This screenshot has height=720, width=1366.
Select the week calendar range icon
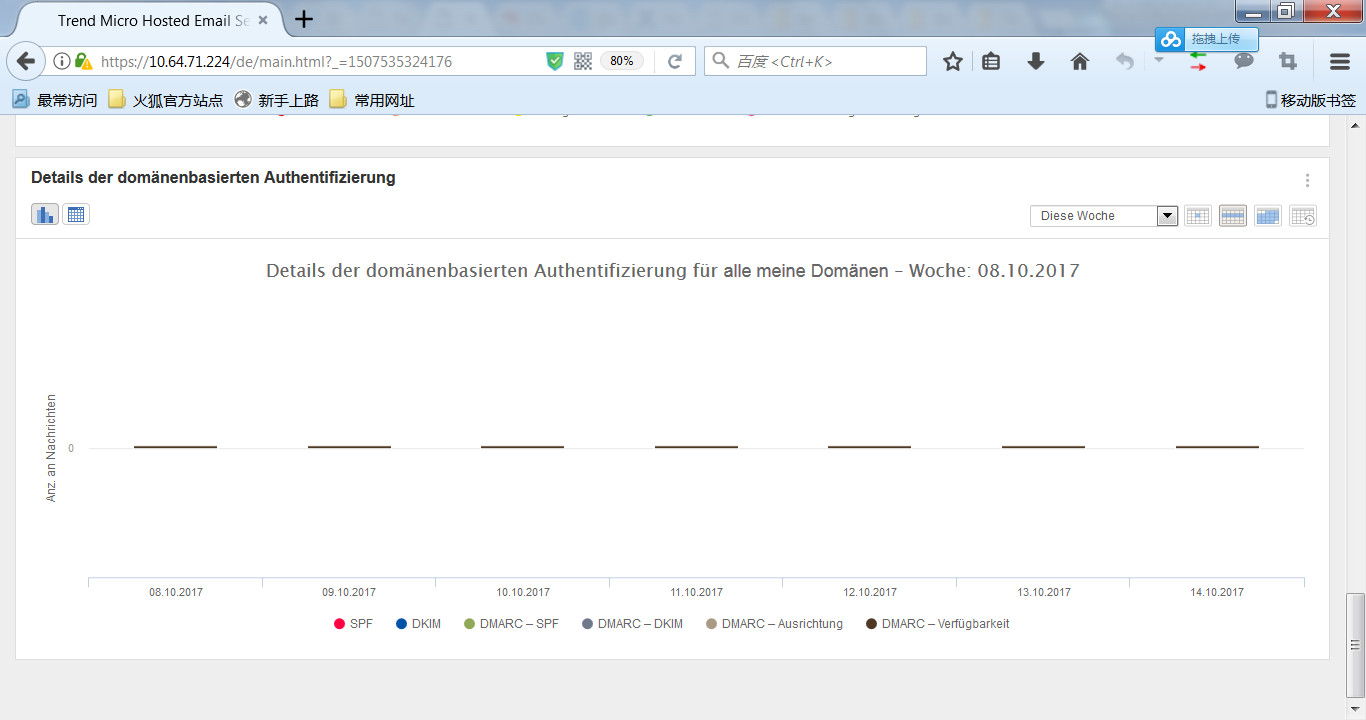1233,216
